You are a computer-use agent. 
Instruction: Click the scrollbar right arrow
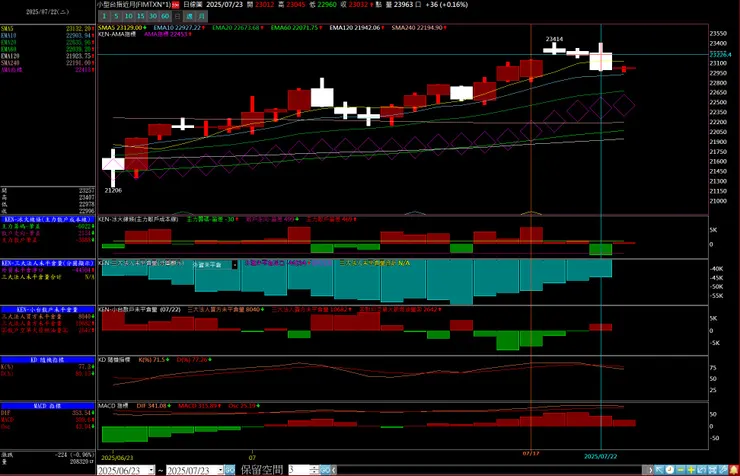coord(650,470)
